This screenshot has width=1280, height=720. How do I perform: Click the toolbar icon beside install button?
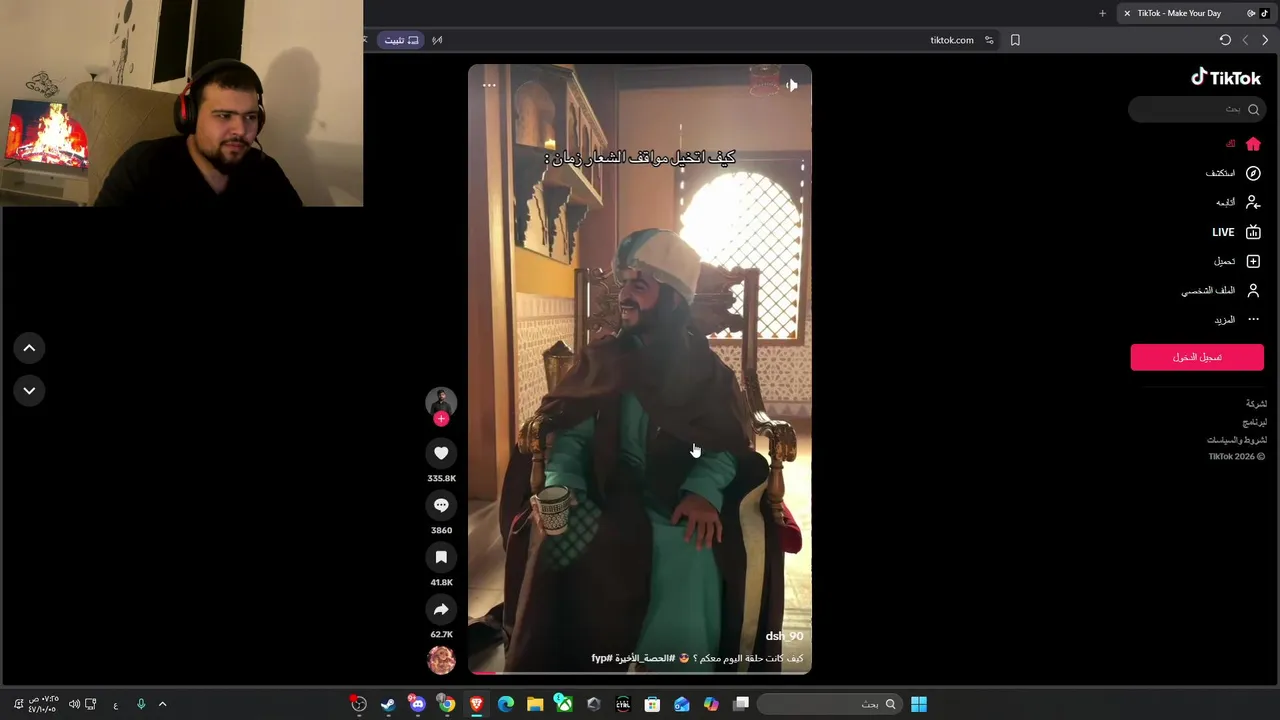coord(437,40)
